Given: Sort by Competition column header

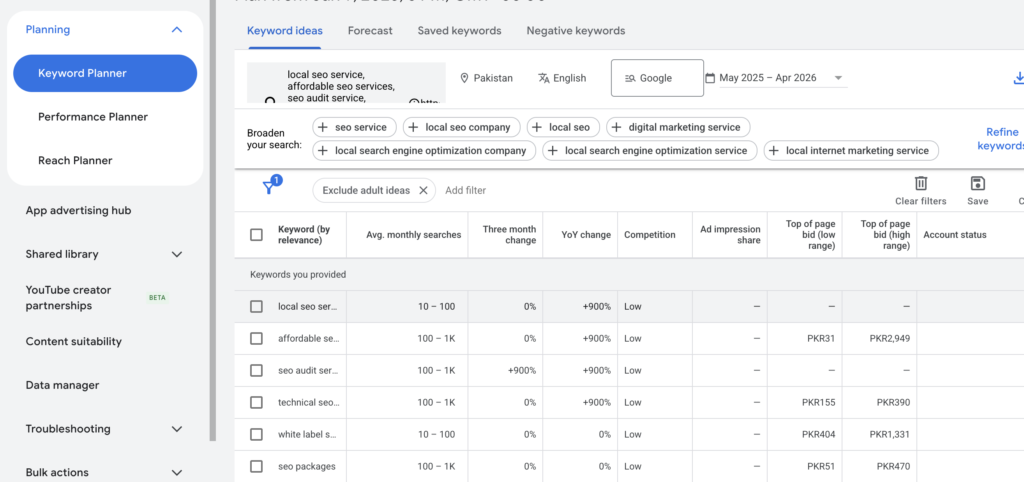Looking at the screenshot, I should coord(650,235).
